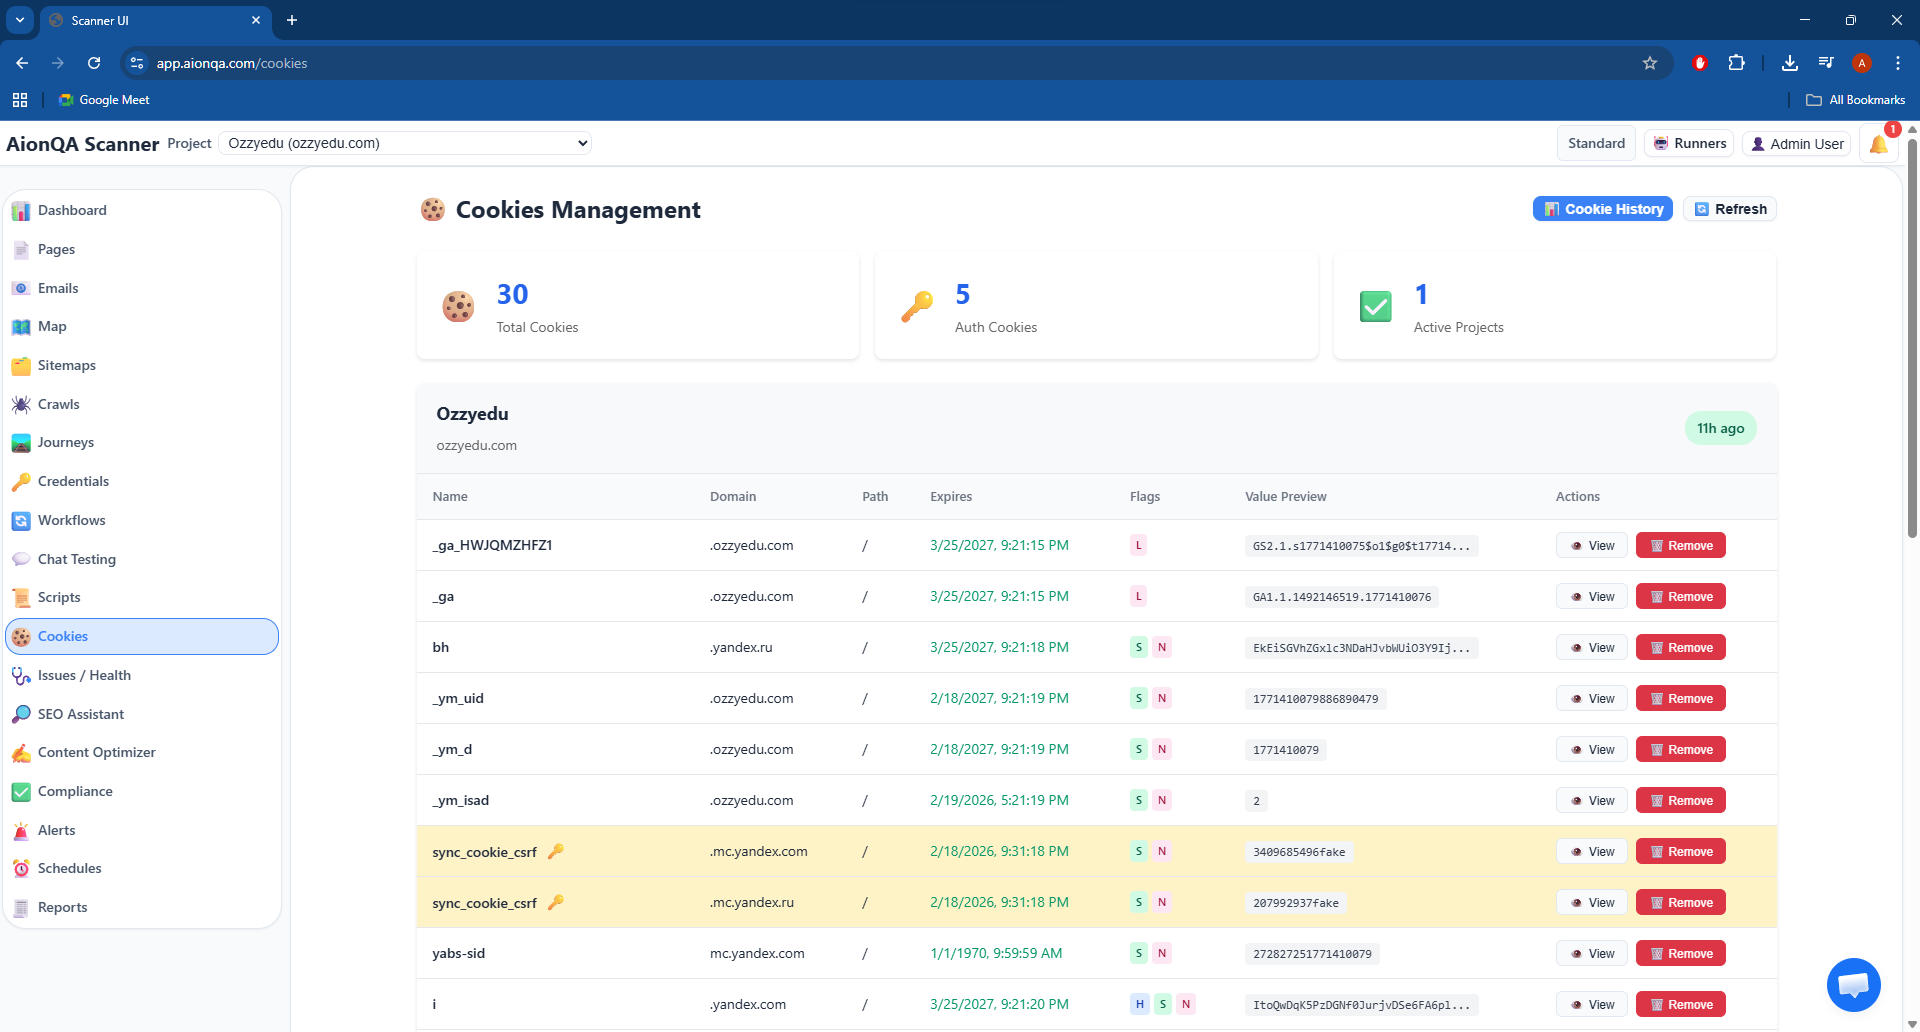Go to Issues / Health section

(84, 675)
